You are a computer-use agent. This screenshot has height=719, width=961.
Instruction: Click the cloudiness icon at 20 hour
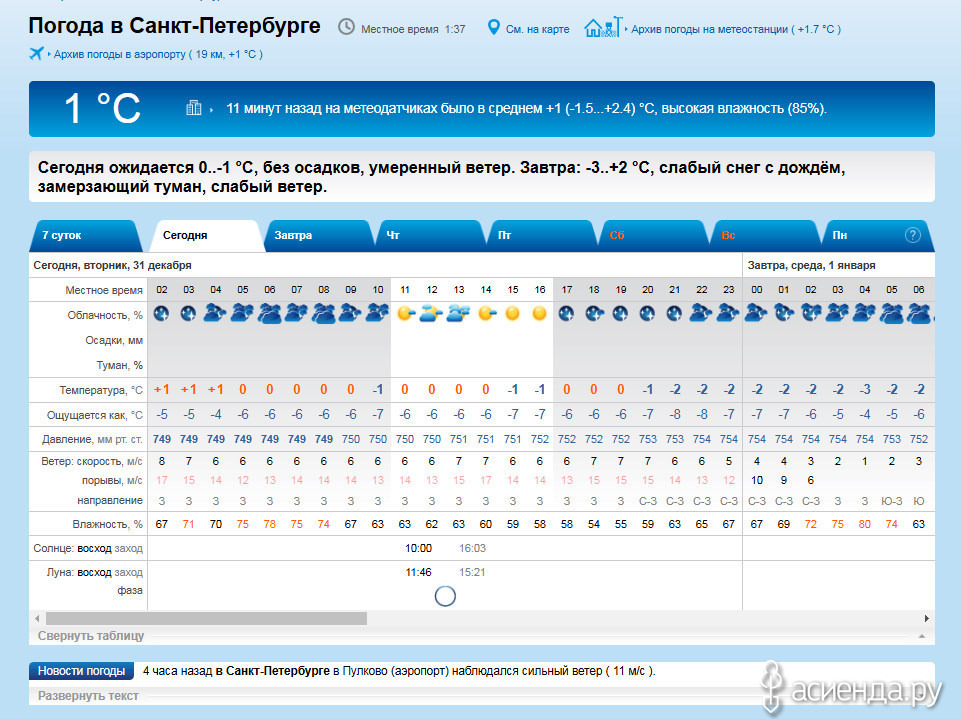[647, 314]
